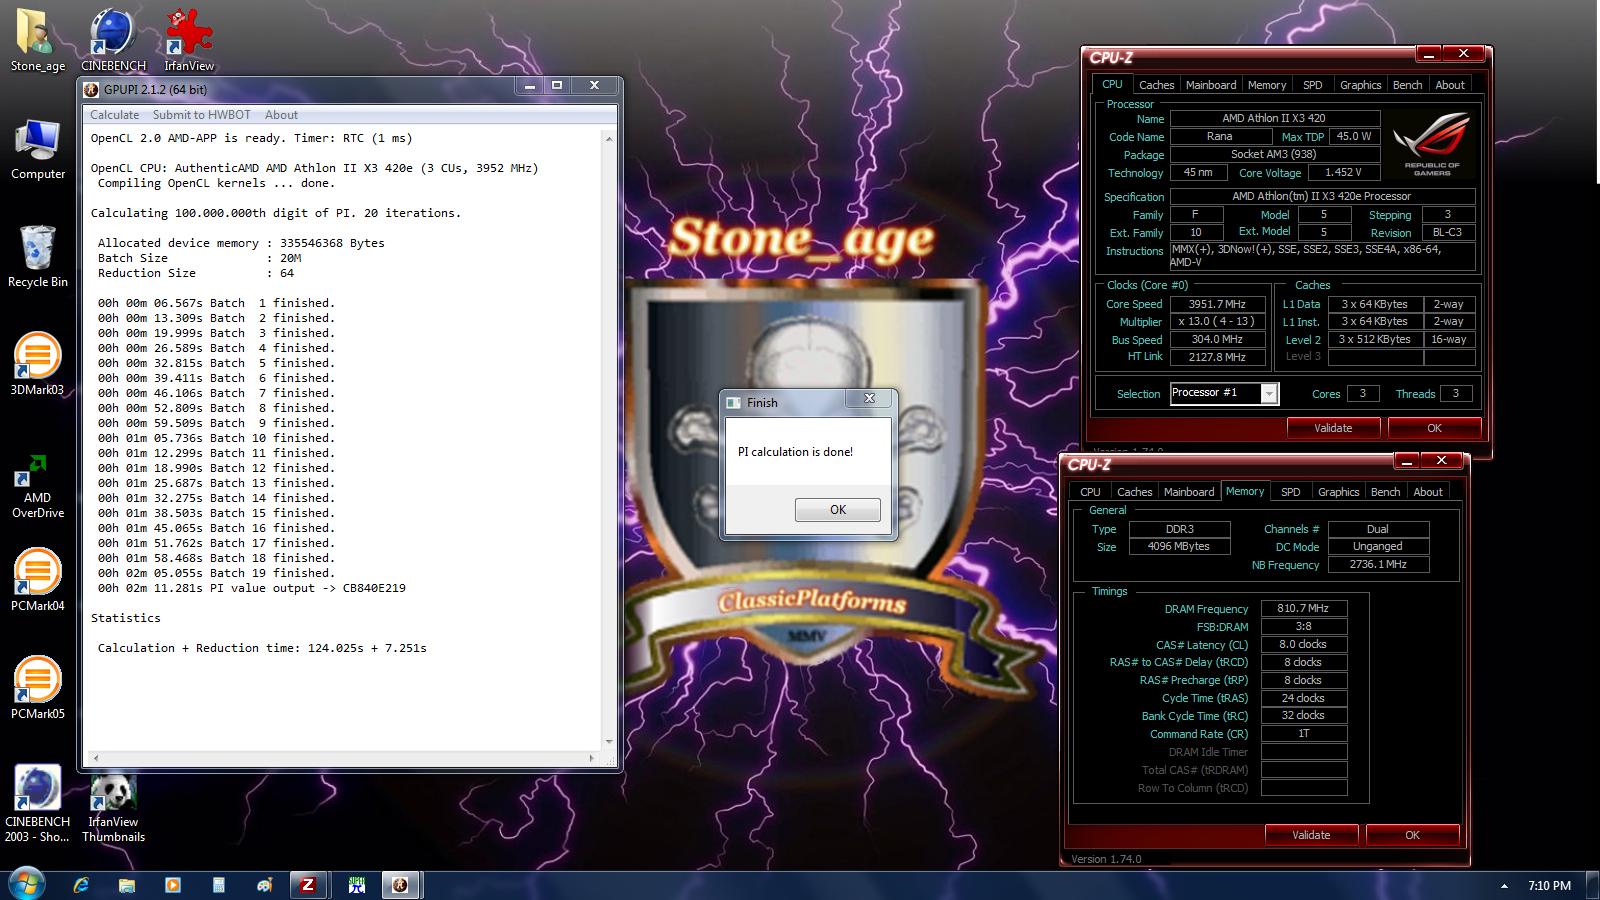The image size is (1600, 900).
Task: Open About tab in upper CPU-Z window
Action: tap(1450, 85)
